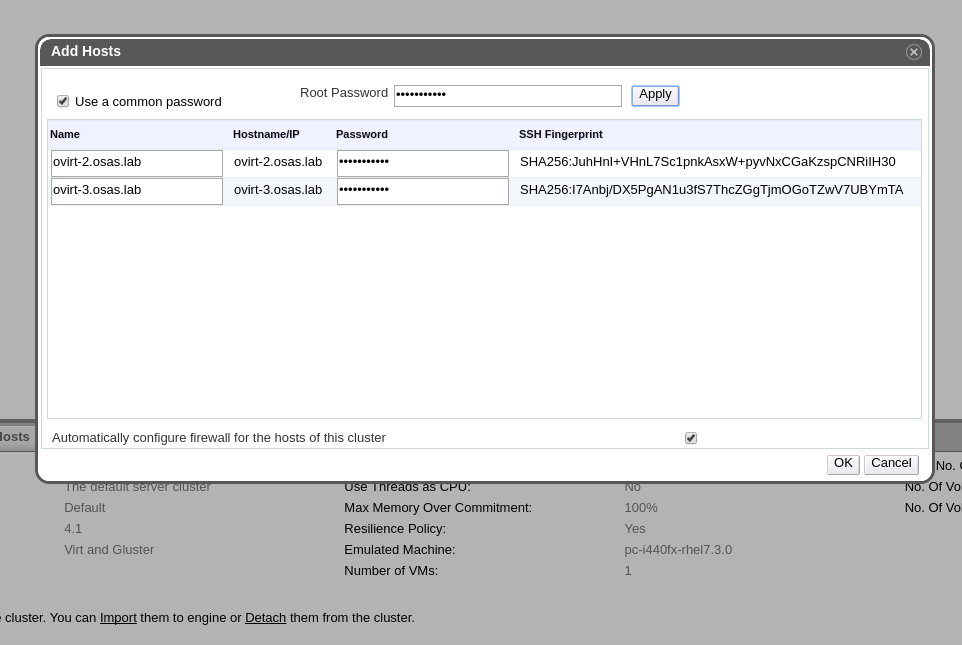962x645 pixels.
Task: Focus the password field for ovirt-3.osas.lab
Action: (422, 191)
